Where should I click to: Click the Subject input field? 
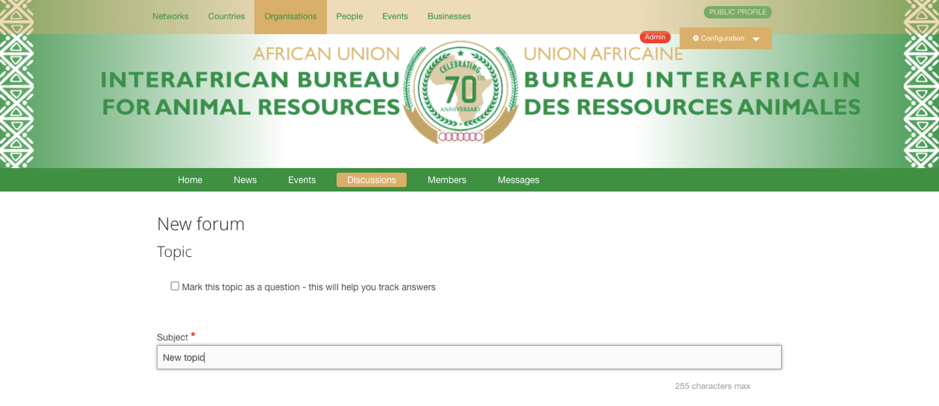click(469, 357)
